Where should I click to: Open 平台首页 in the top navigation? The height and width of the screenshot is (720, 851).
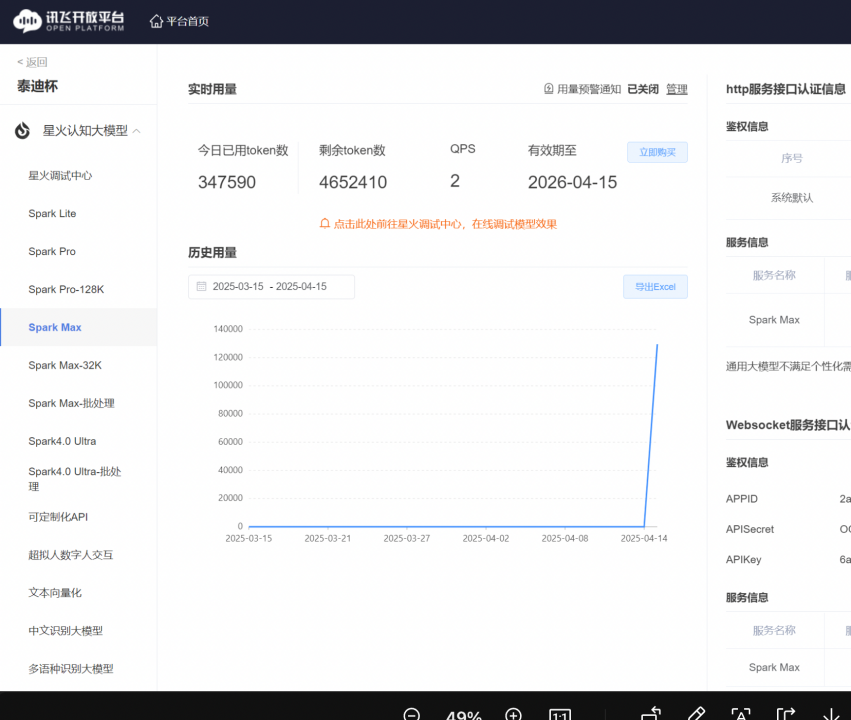187,21
